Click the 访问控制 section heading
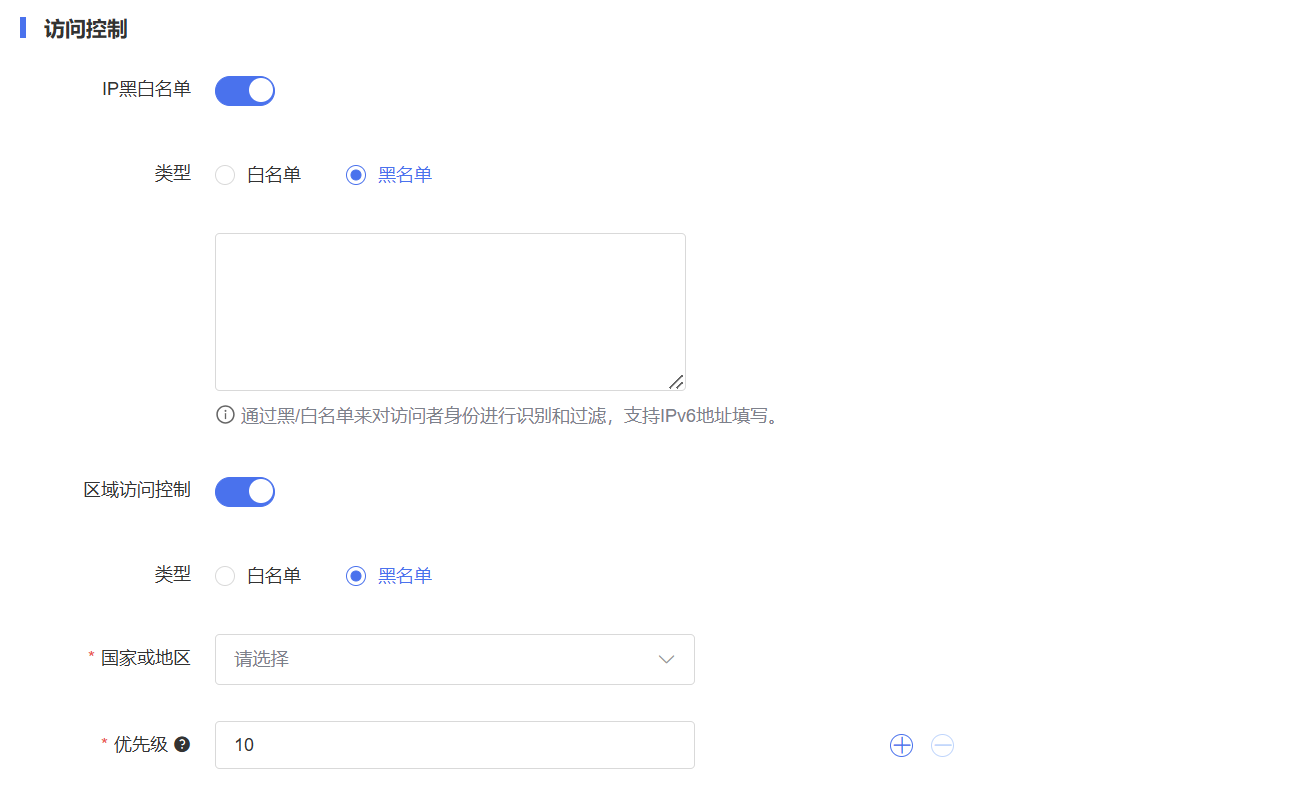Viewport: 1305px width, 806px height. pyautogui.click(x=85, y=29)
